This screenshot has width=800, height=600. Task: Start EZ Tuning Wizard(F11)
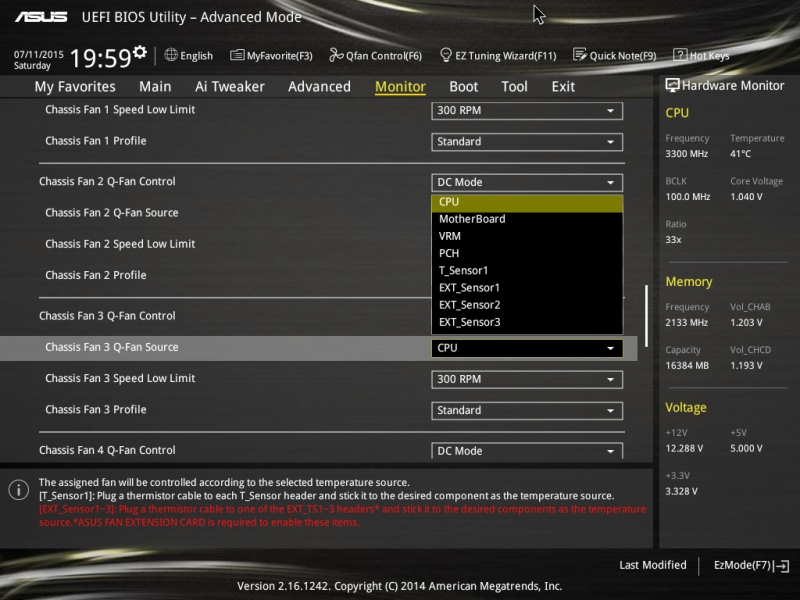[498, 56]
